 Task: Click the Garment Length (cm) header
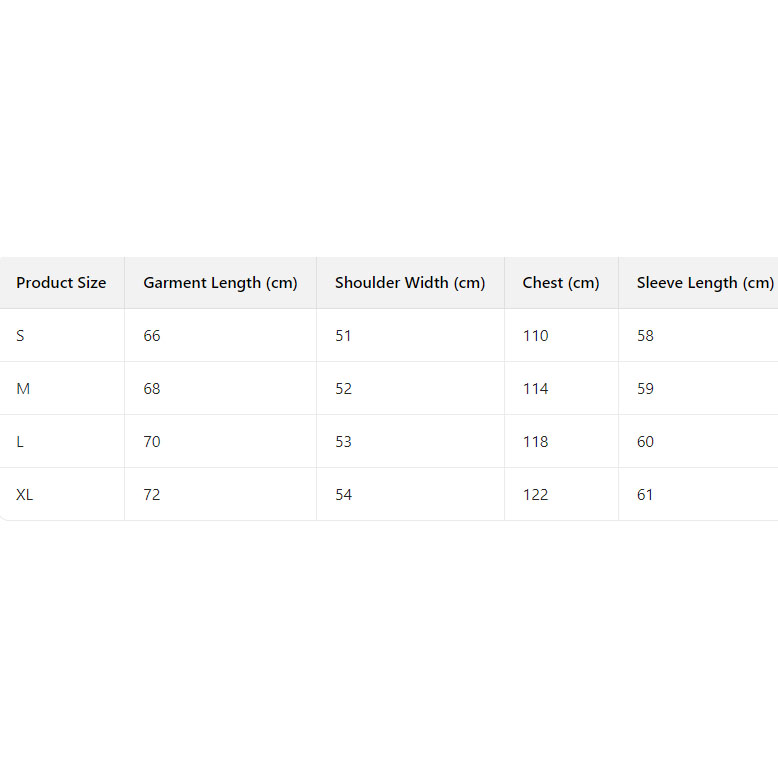[220, 283]
